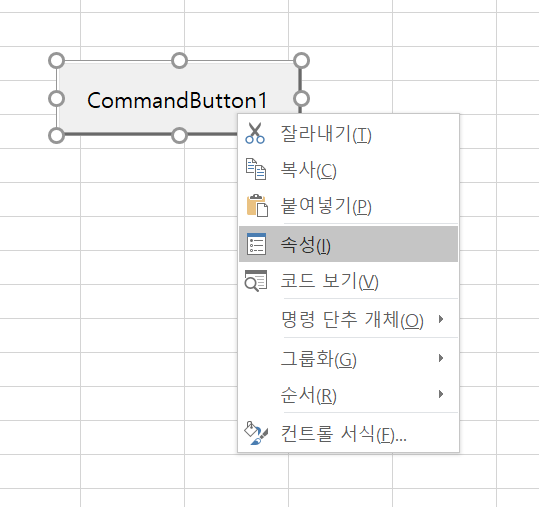The height and width of the screenshot is (507, 539).
Task: Click the Format Control paint bucket icon
Action: pos(256,433)
